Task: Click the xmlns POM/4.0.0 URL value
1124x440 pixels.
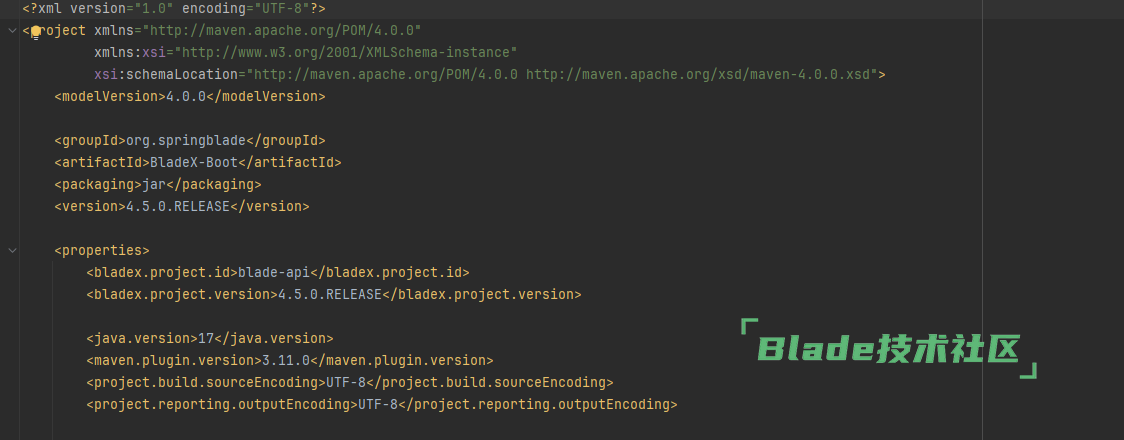Action: 282,31
